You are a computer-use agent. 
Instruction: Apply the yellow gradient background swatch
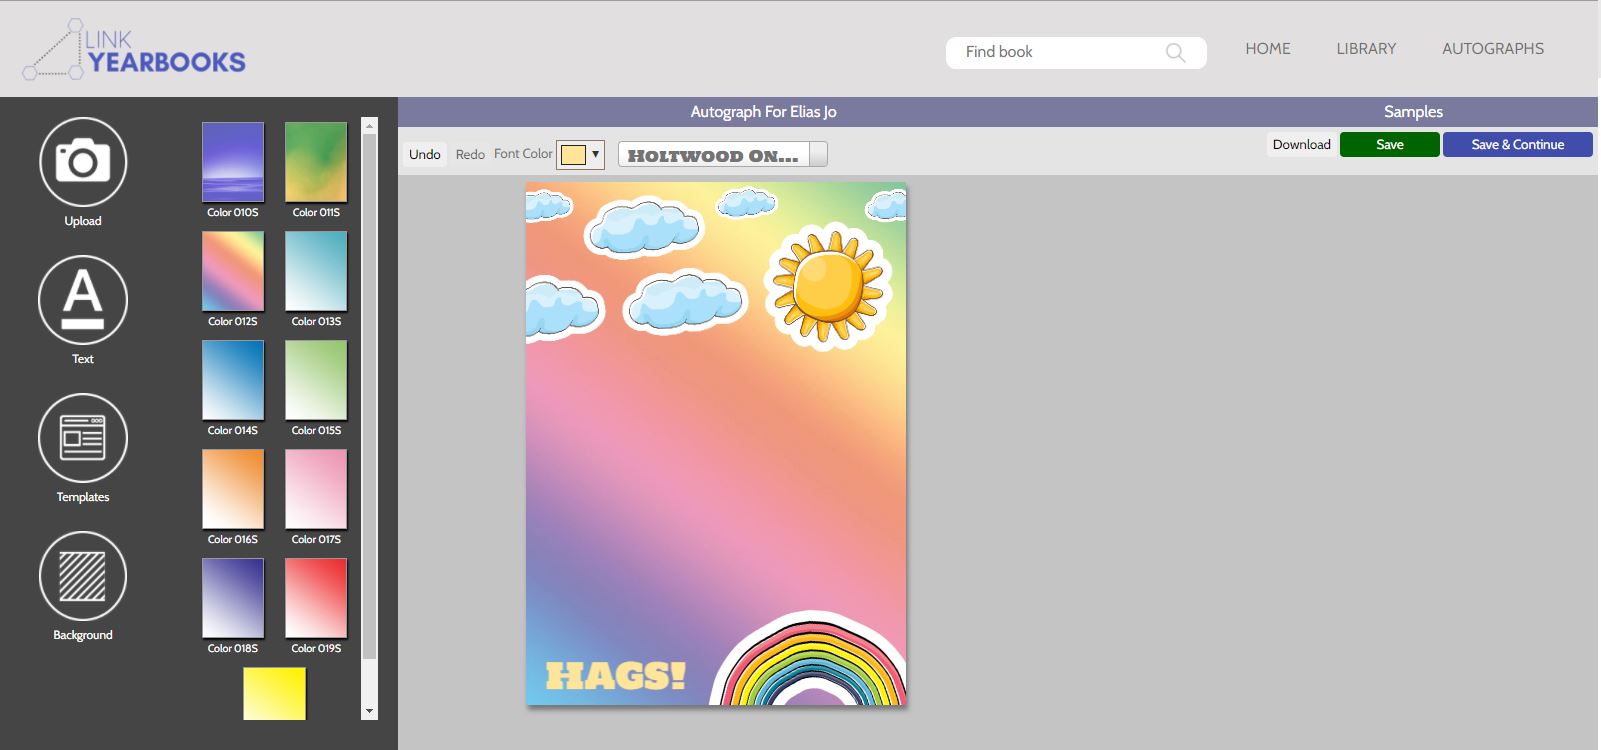[274, 694]
